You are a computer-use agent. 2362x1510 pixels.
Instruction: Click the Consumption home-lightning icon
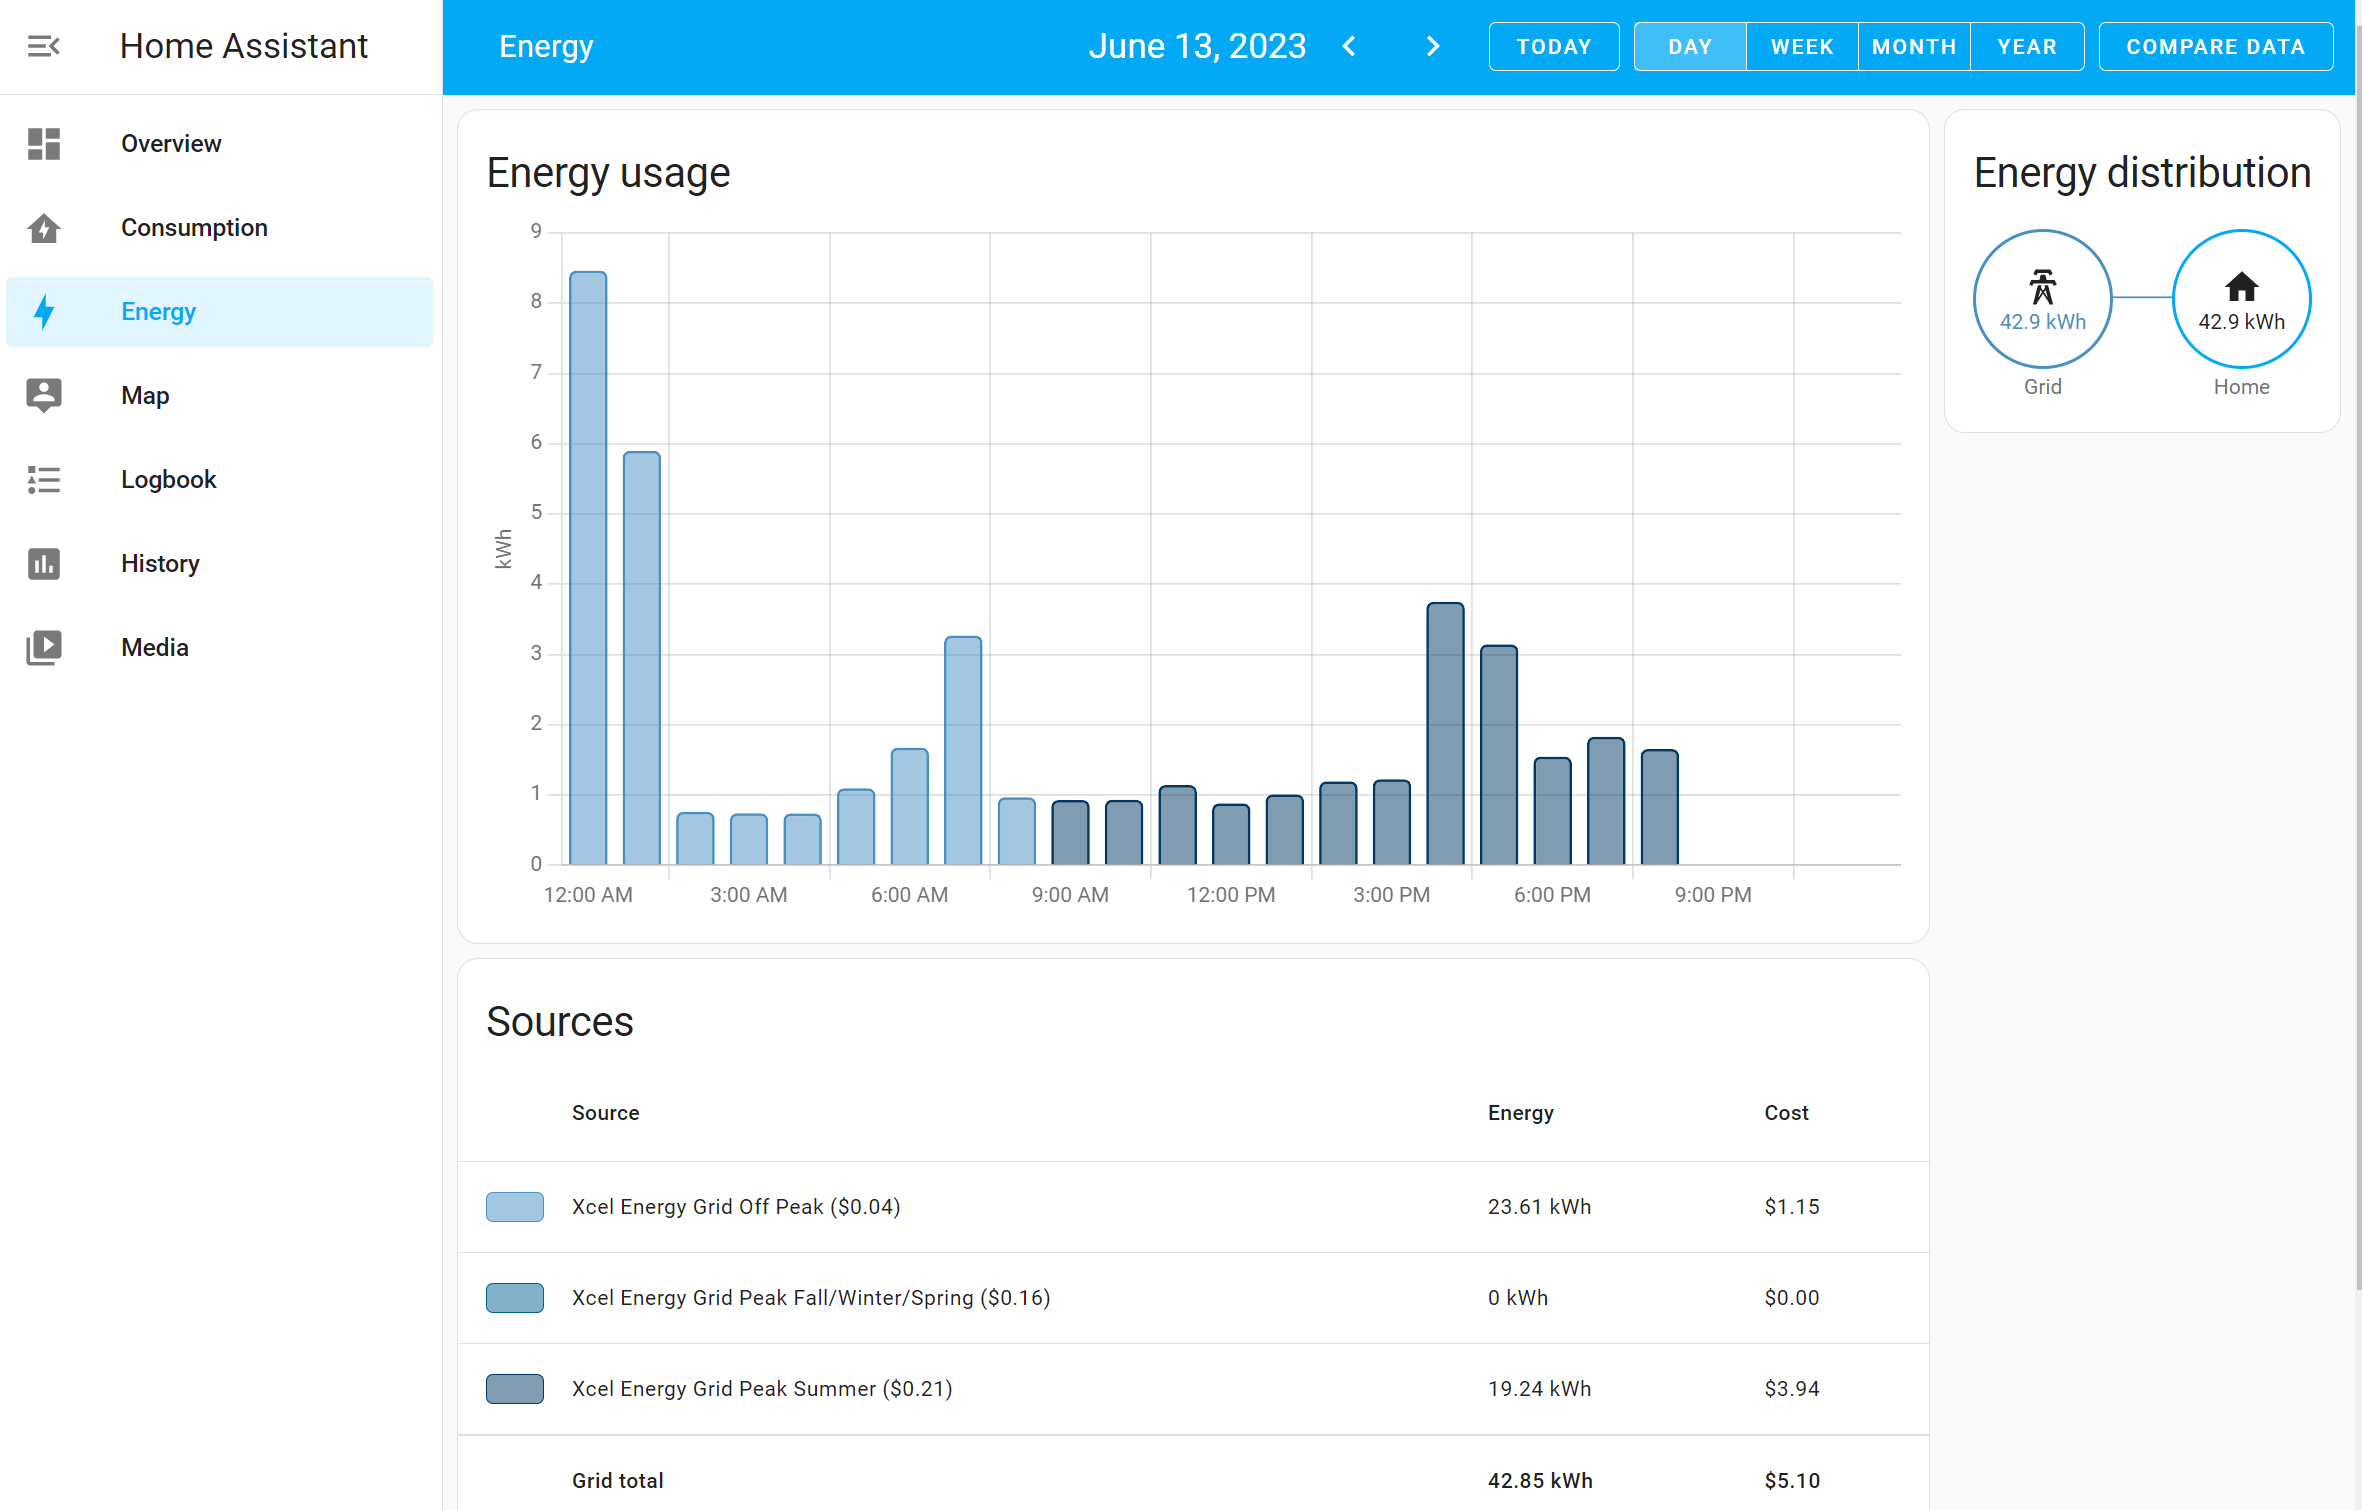coord(44,228)
